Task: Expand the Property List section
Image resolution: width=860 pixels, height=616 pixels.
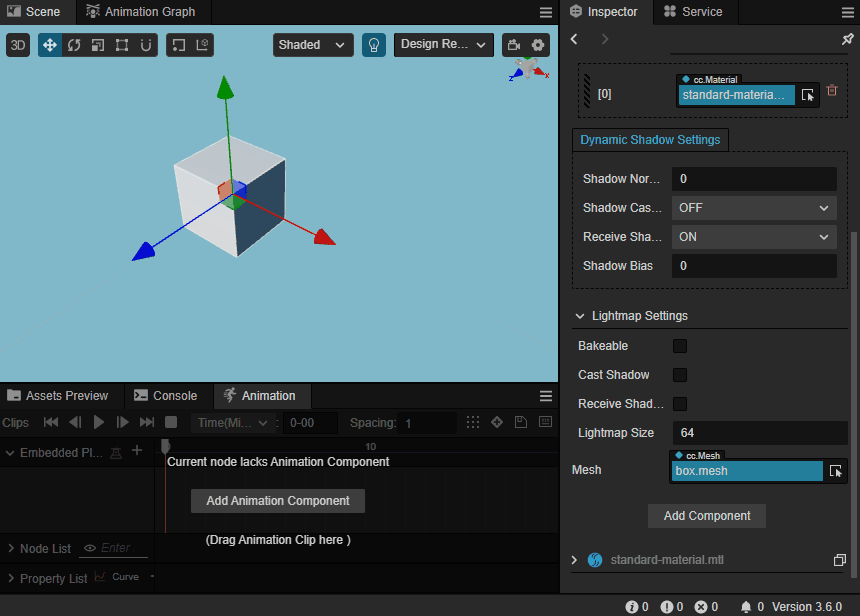Action: (11, 579)
